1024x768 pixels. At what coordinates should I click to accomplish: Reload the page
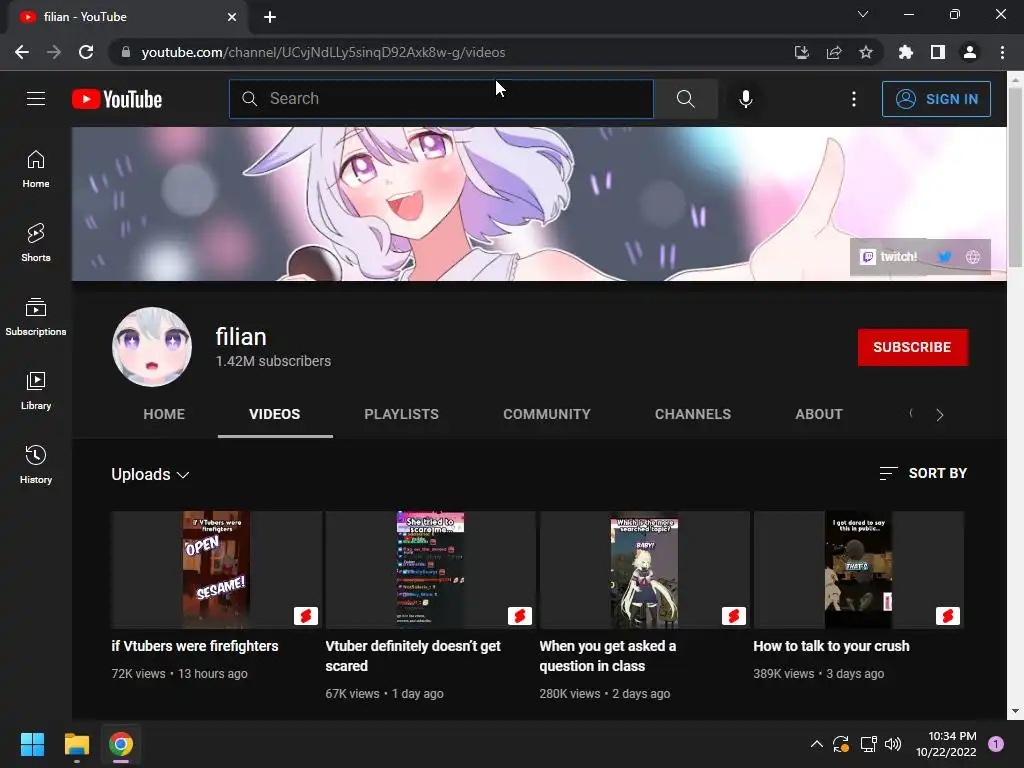(x=86, y=52)
